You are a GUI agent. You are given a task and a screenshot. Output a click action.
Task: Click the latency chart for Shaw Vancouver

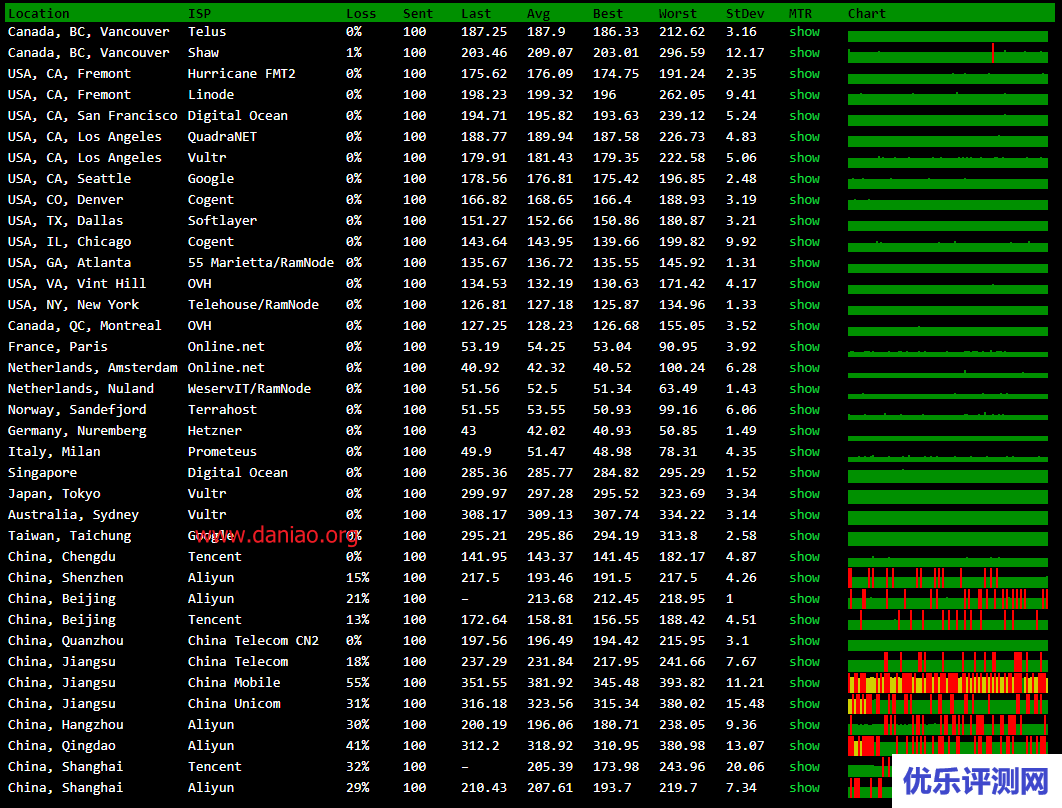[x=948, y=53]
